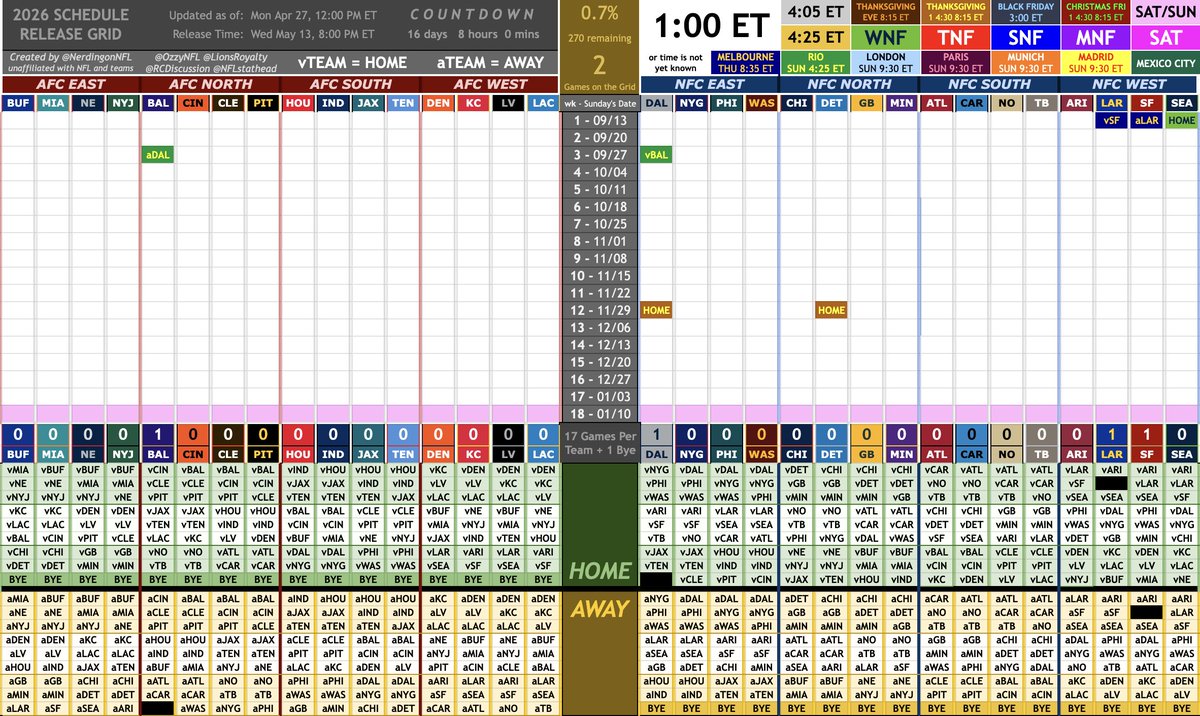
Task: Click the Black Friday 3:00 ET cell
Action: (1024, 13)
